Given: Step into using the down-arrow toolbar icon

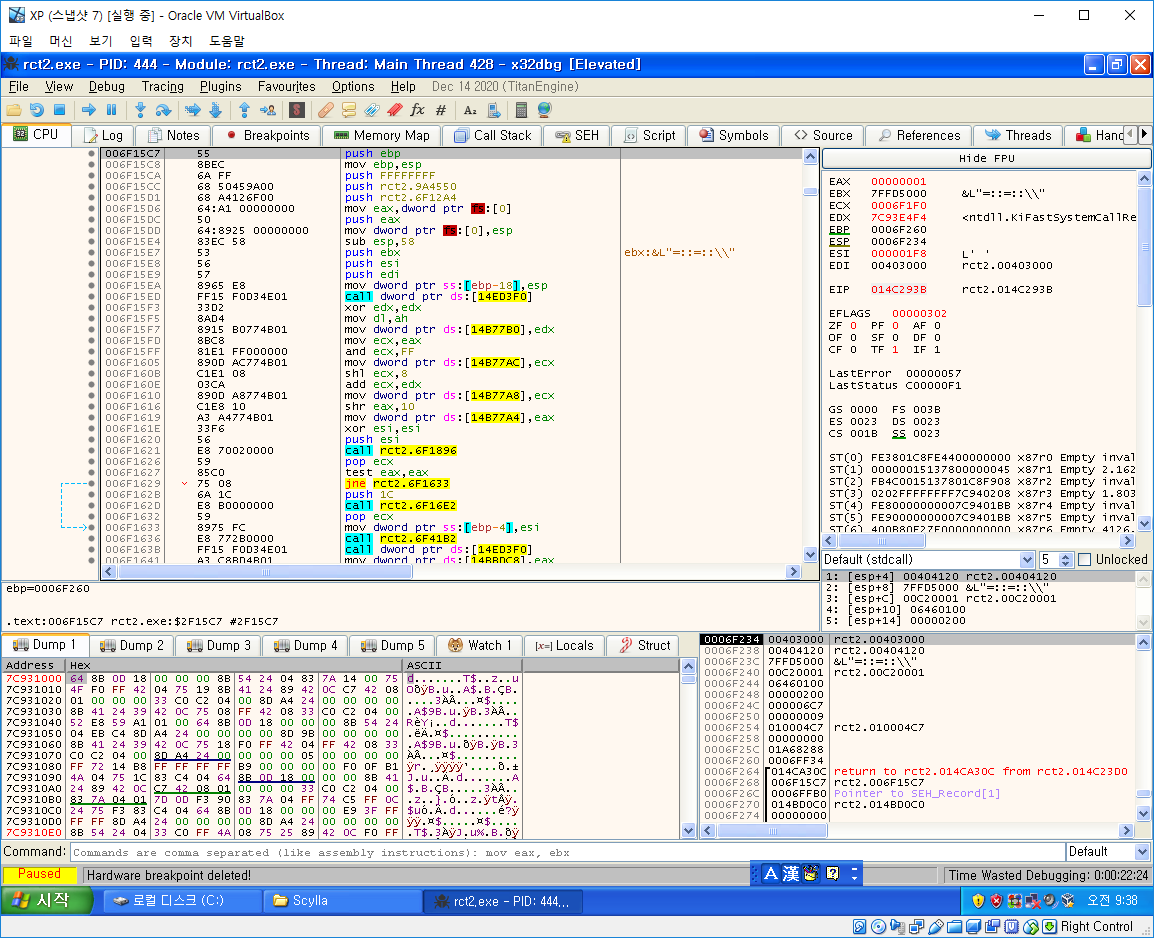Looking at the screenshot, I should pos(140,110).
